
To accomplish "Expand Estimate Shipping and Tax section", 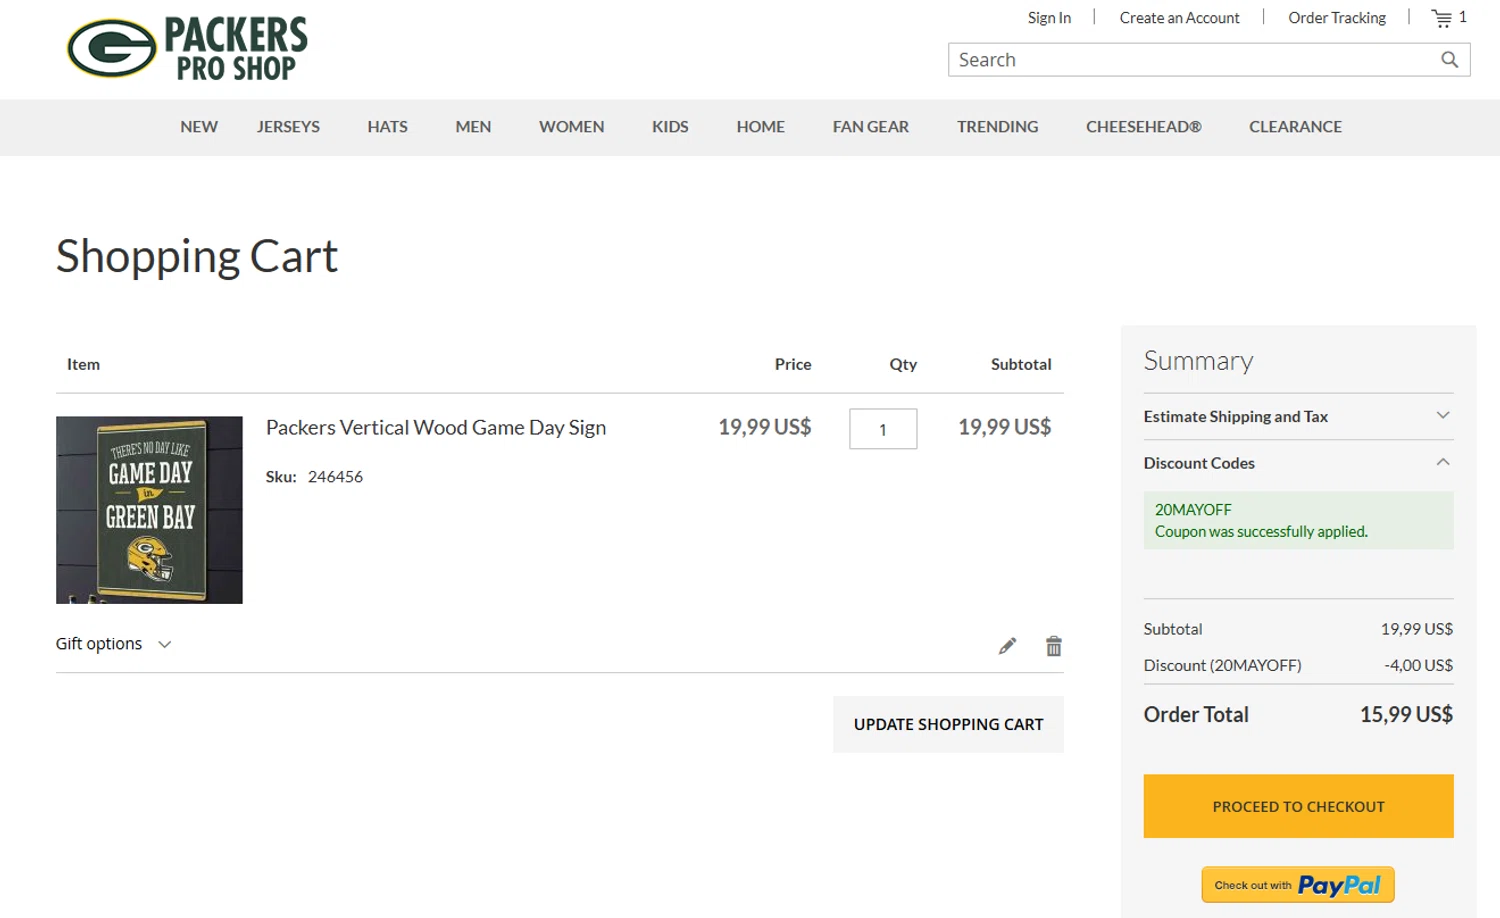I will coord(1298,416).
